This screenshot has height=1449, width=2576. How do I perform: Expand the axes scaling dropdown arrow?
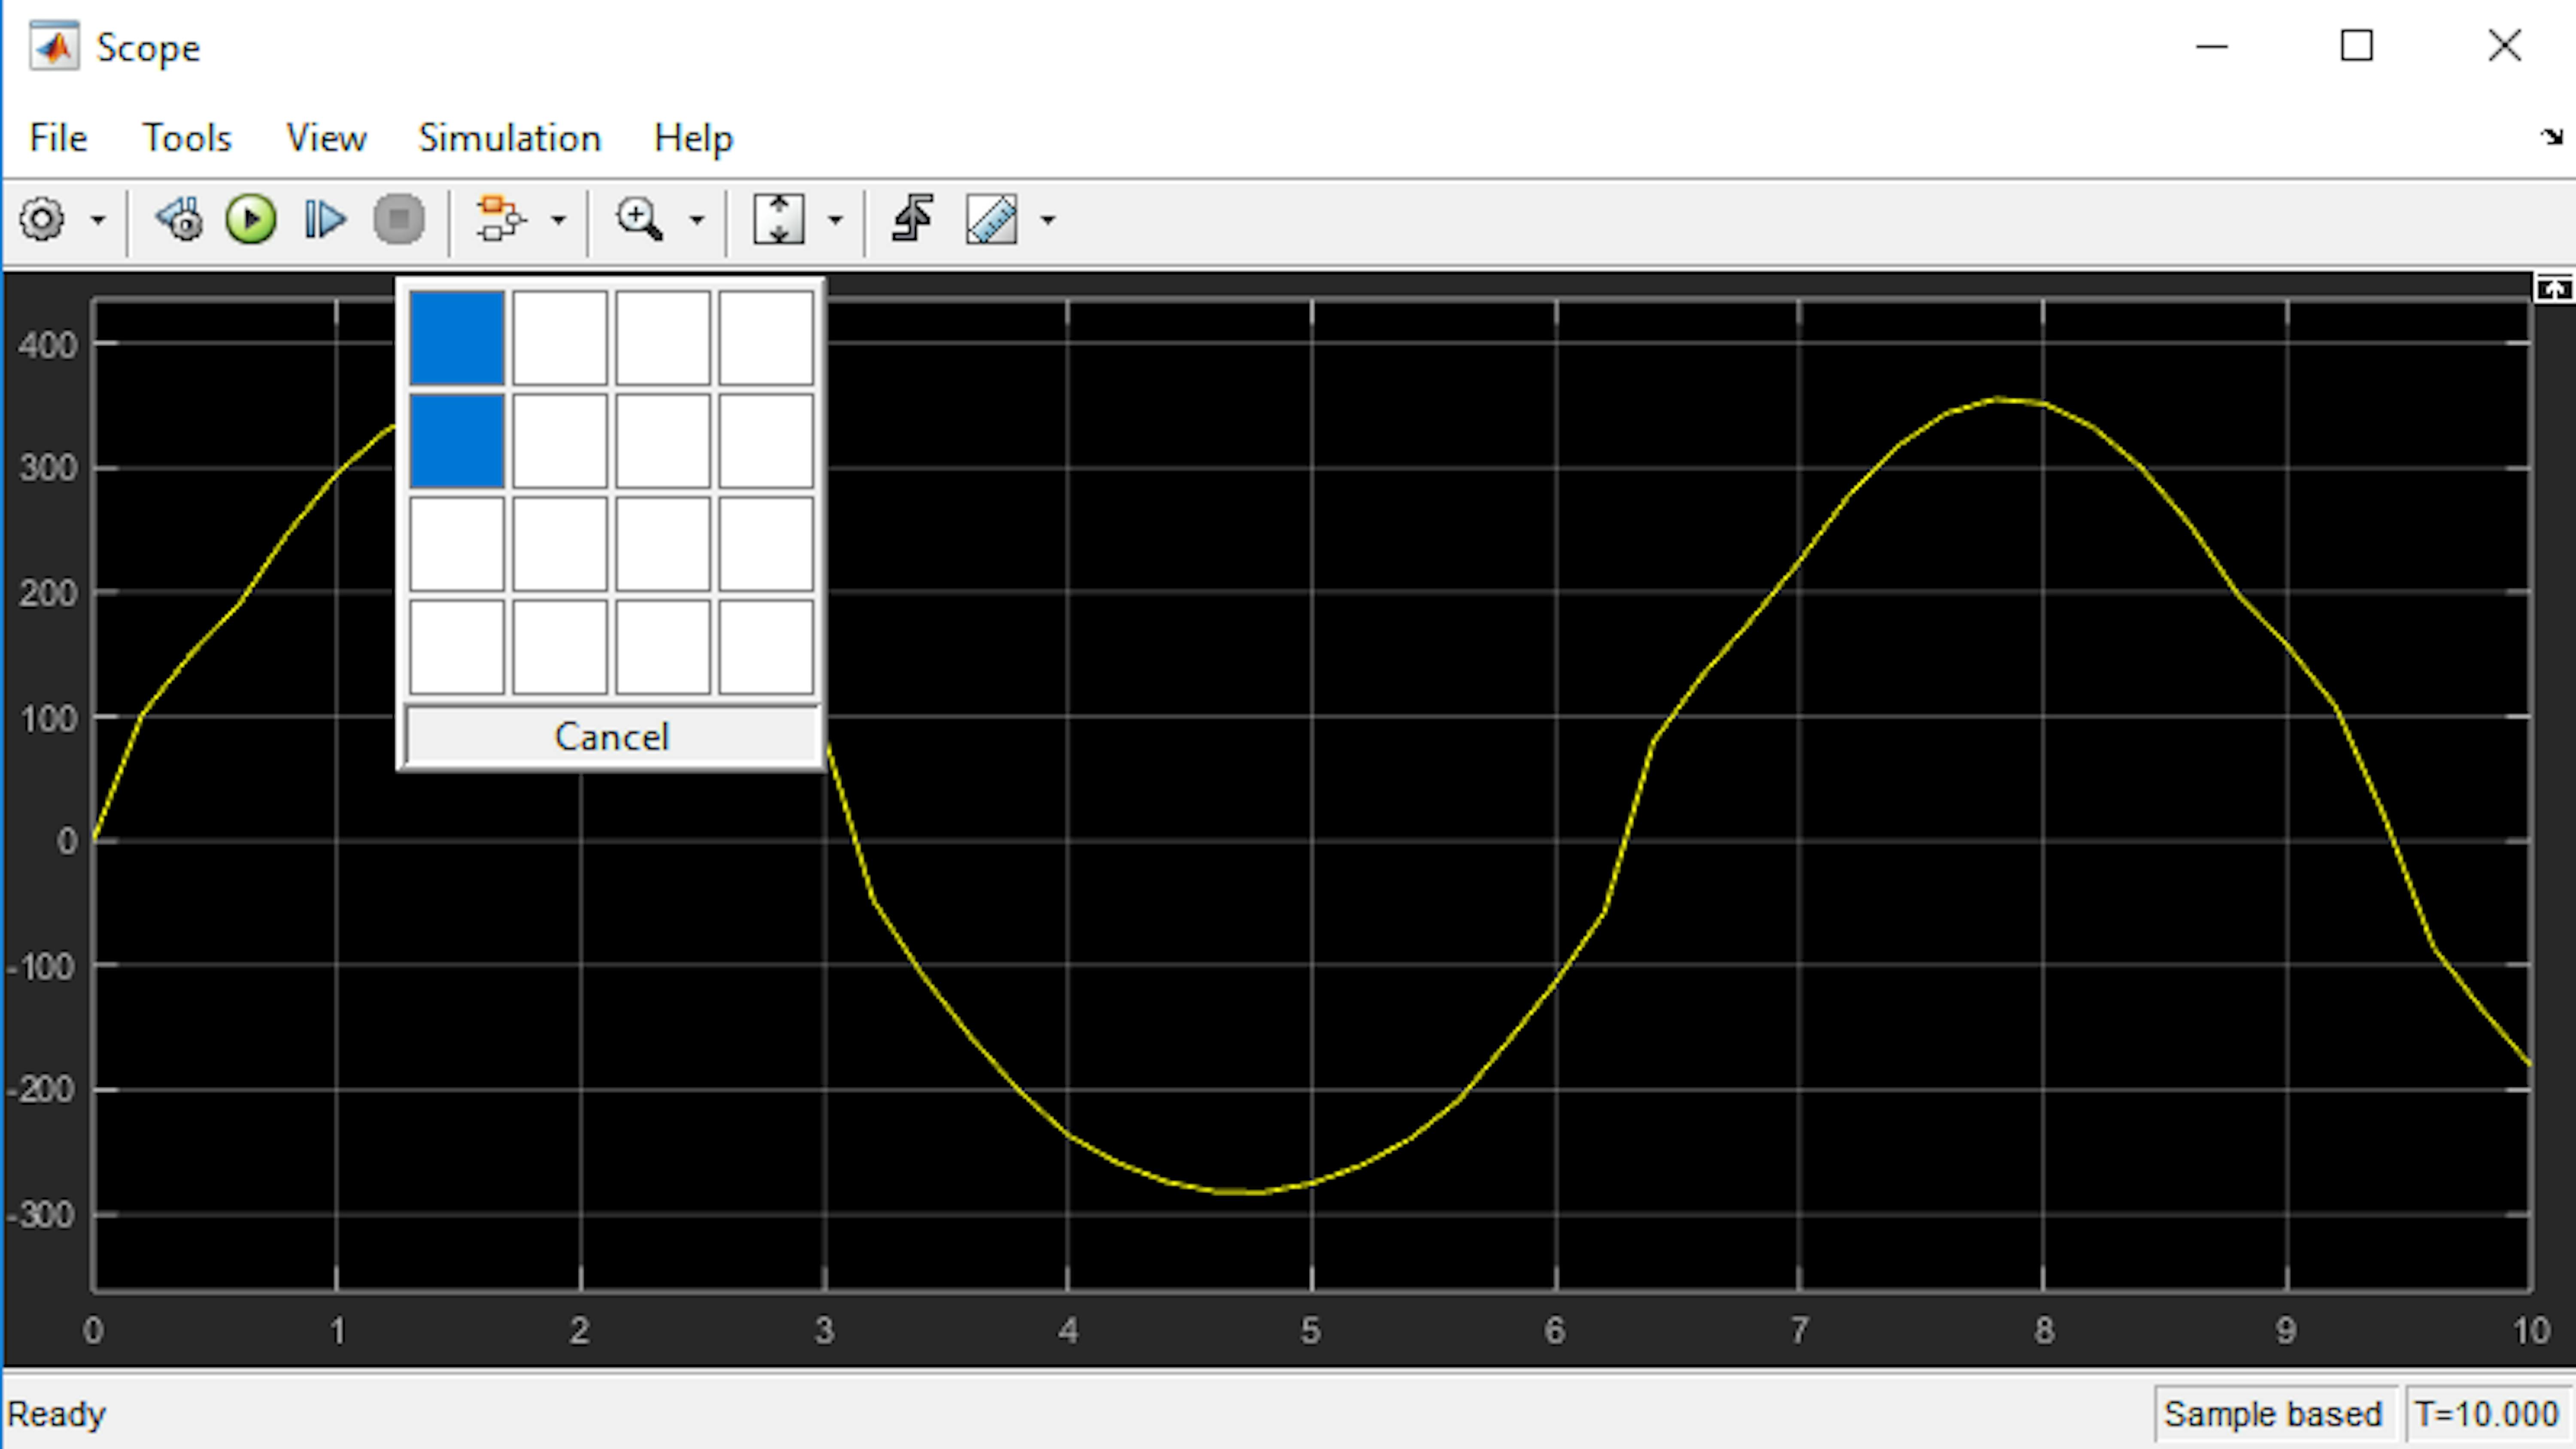(836, 220)
